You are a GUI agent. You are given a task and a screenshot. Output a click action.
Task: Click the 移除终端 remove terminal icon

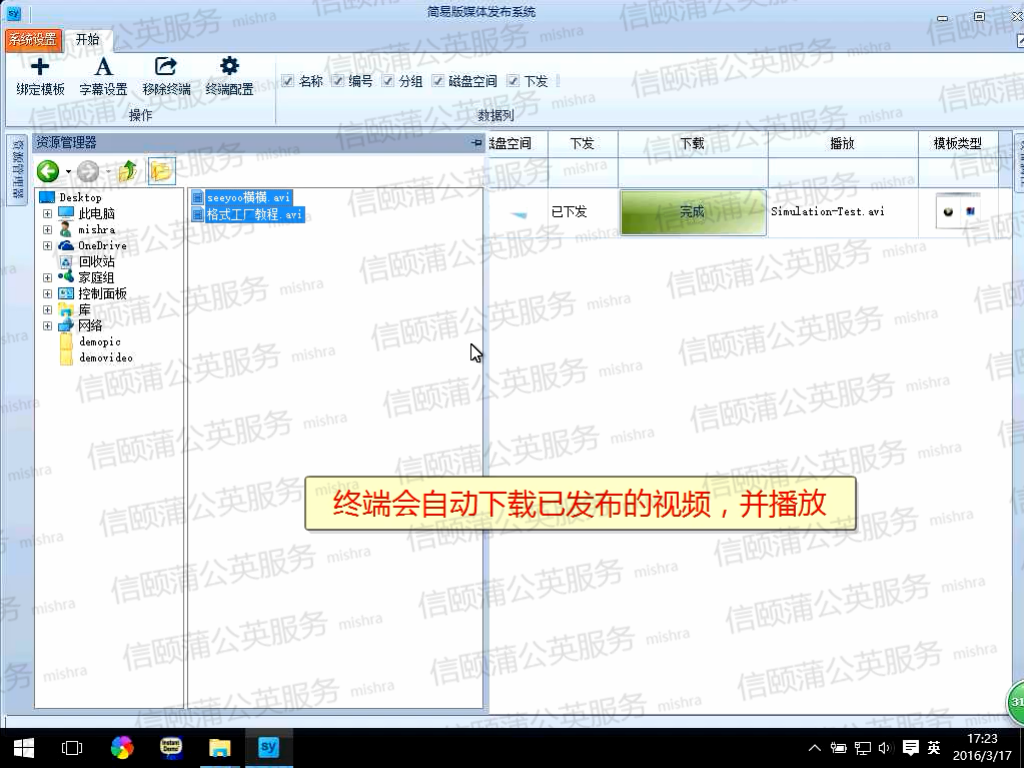[x=166, y=68]
